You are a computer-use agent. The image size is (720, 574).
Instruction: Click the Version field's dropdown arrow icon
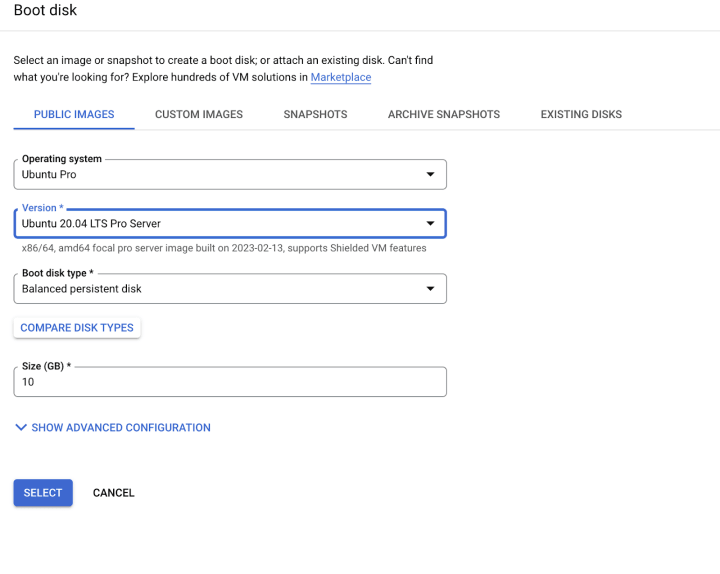click(x=430, y=224)
